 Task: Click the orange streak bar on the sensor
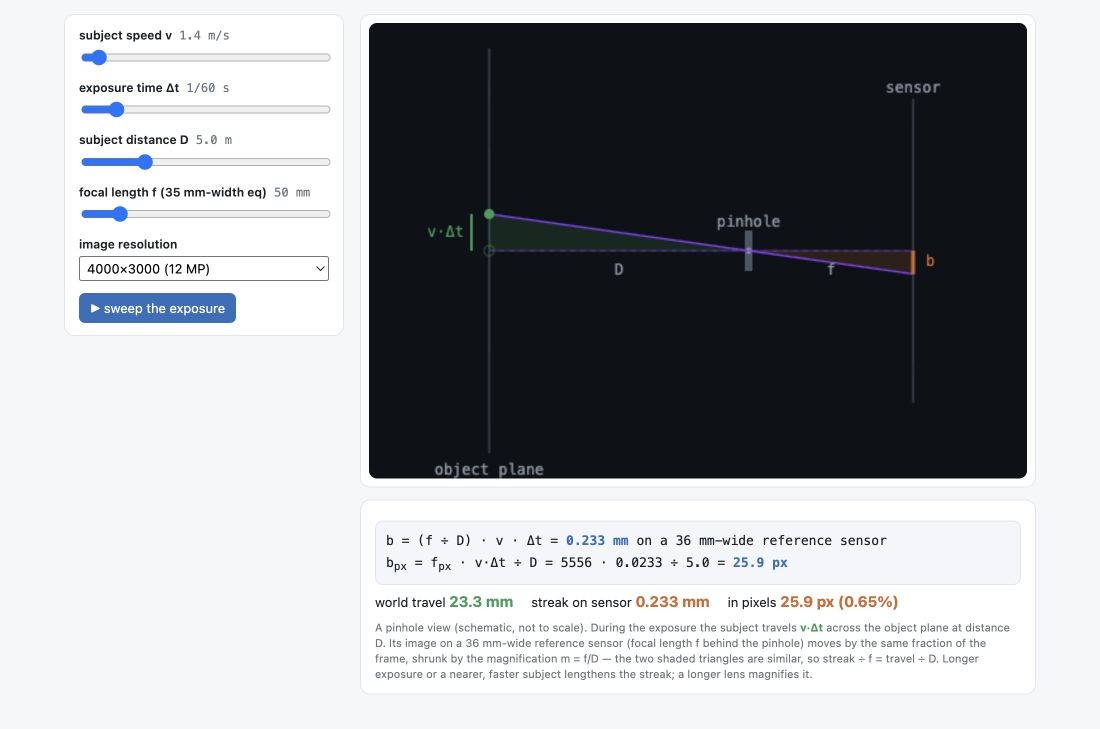coord(913,262)
